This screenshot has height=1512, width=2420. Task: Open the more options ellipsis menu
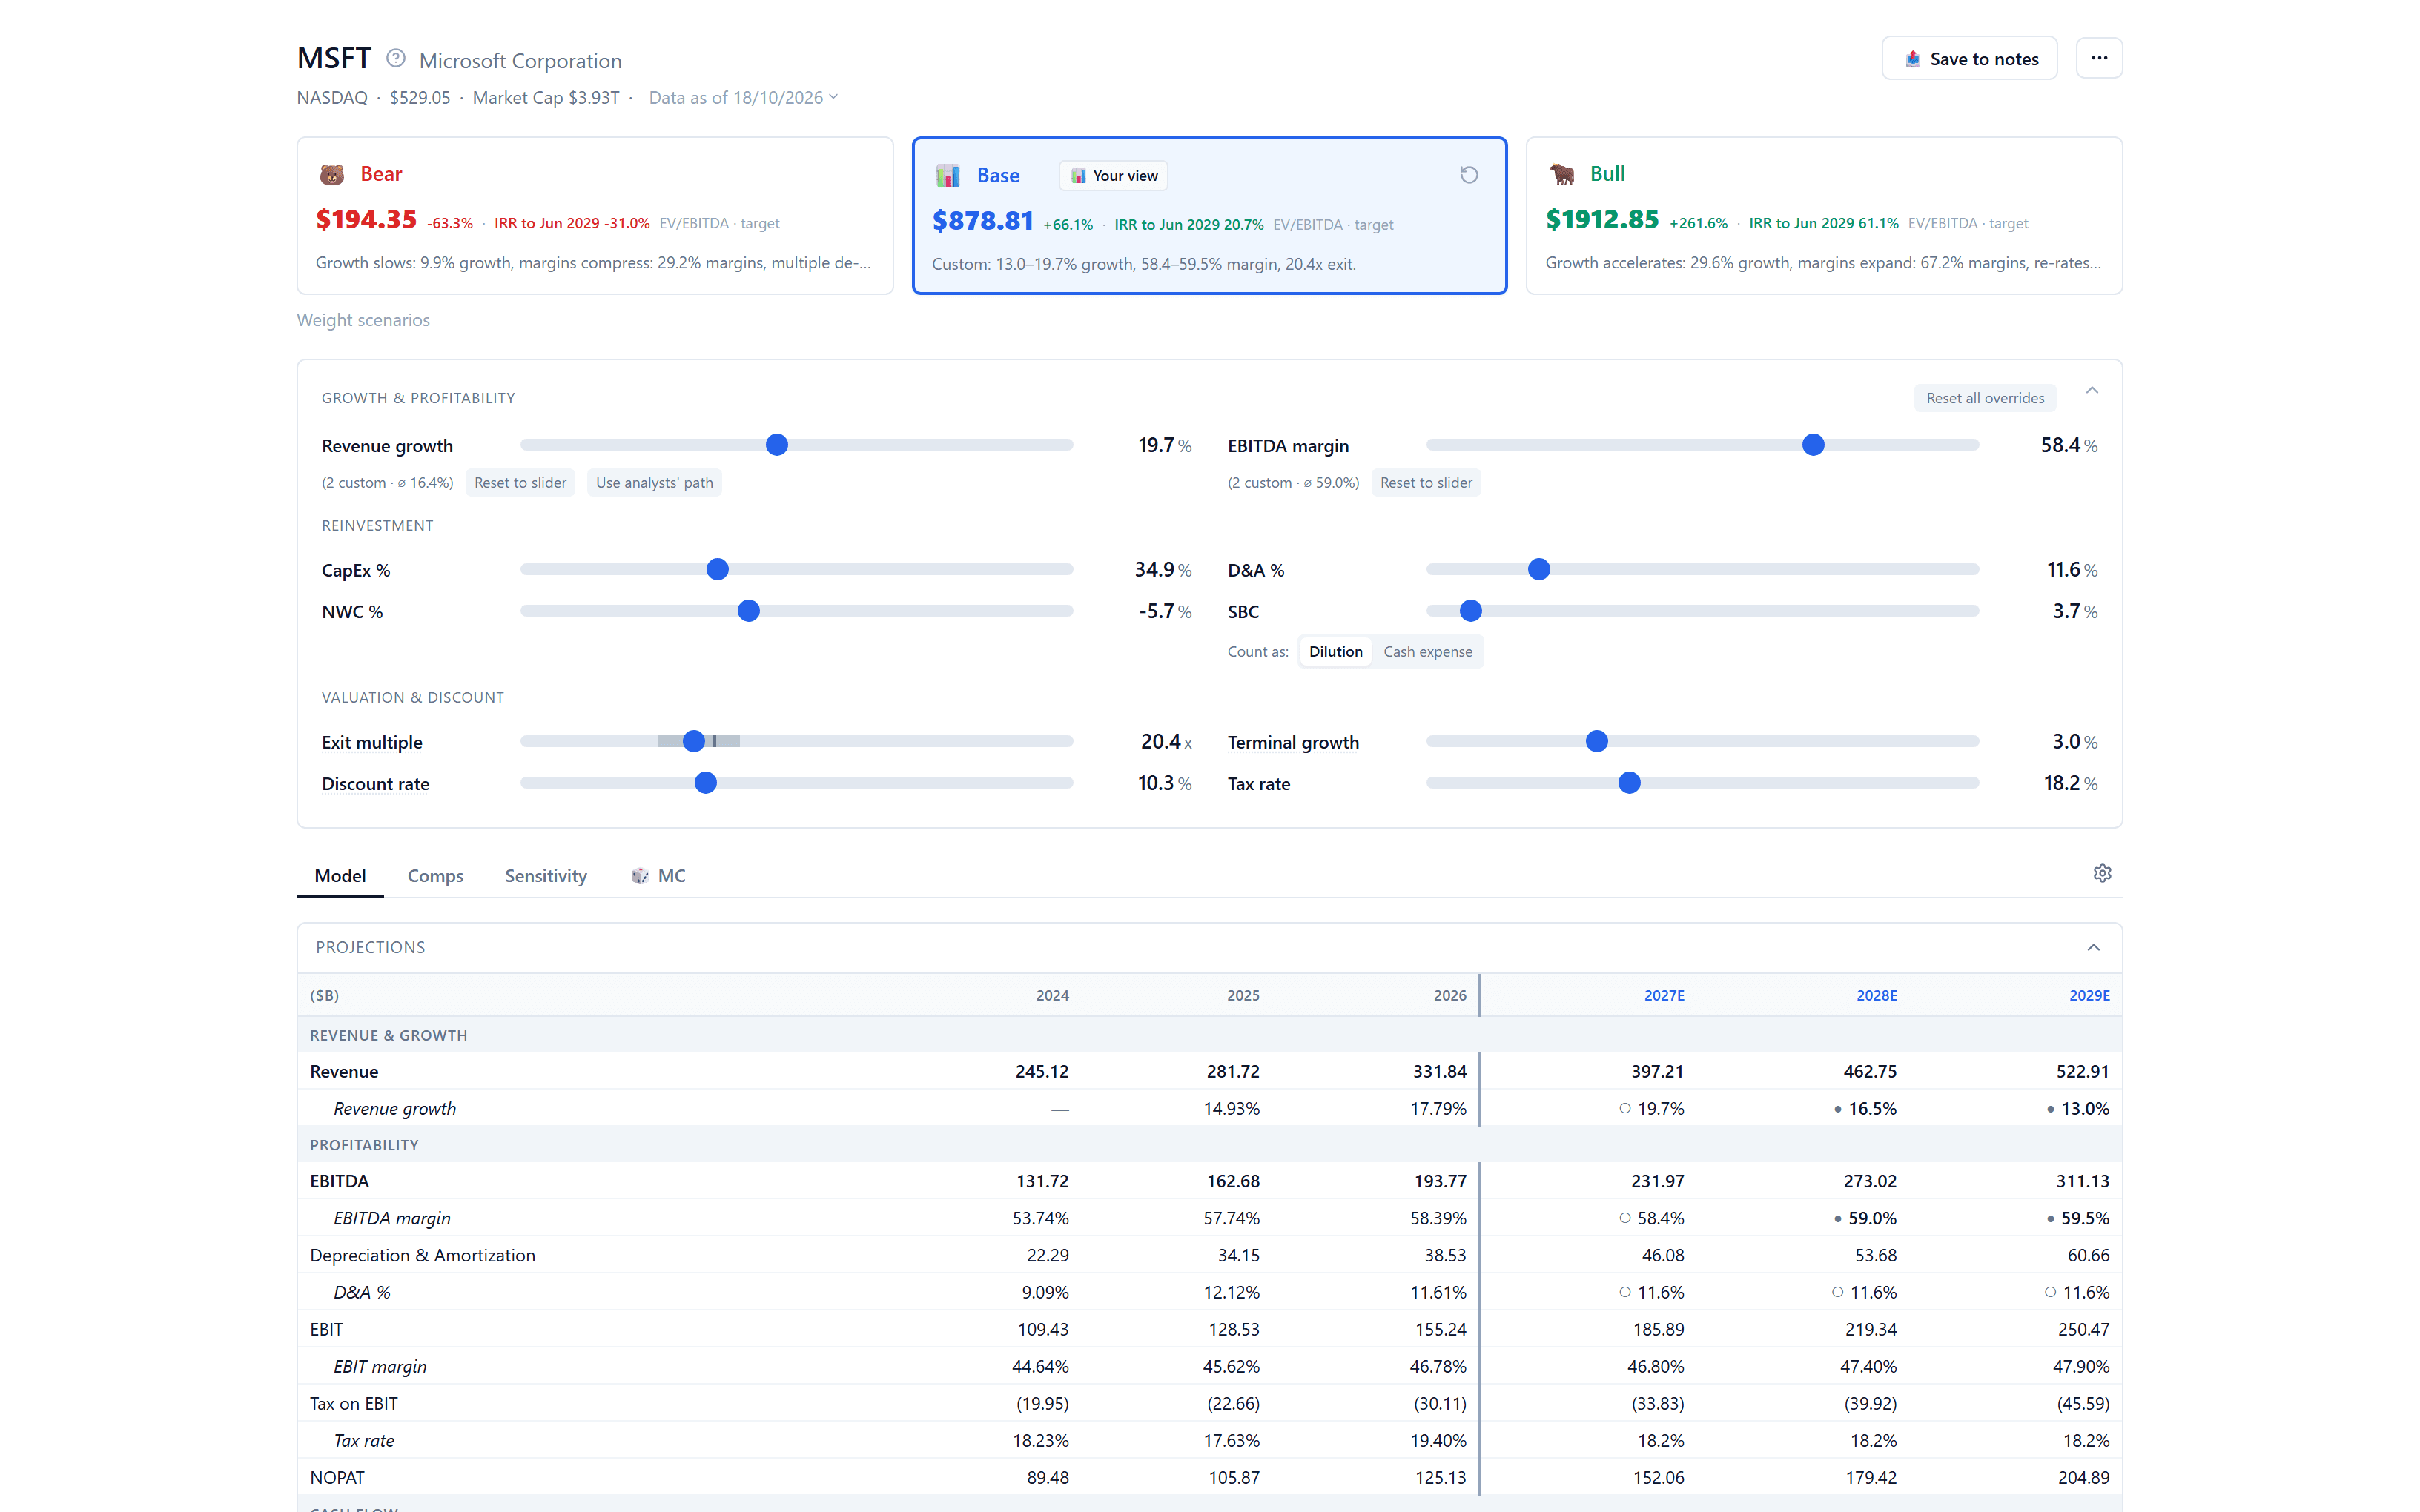pos(2099,58)
